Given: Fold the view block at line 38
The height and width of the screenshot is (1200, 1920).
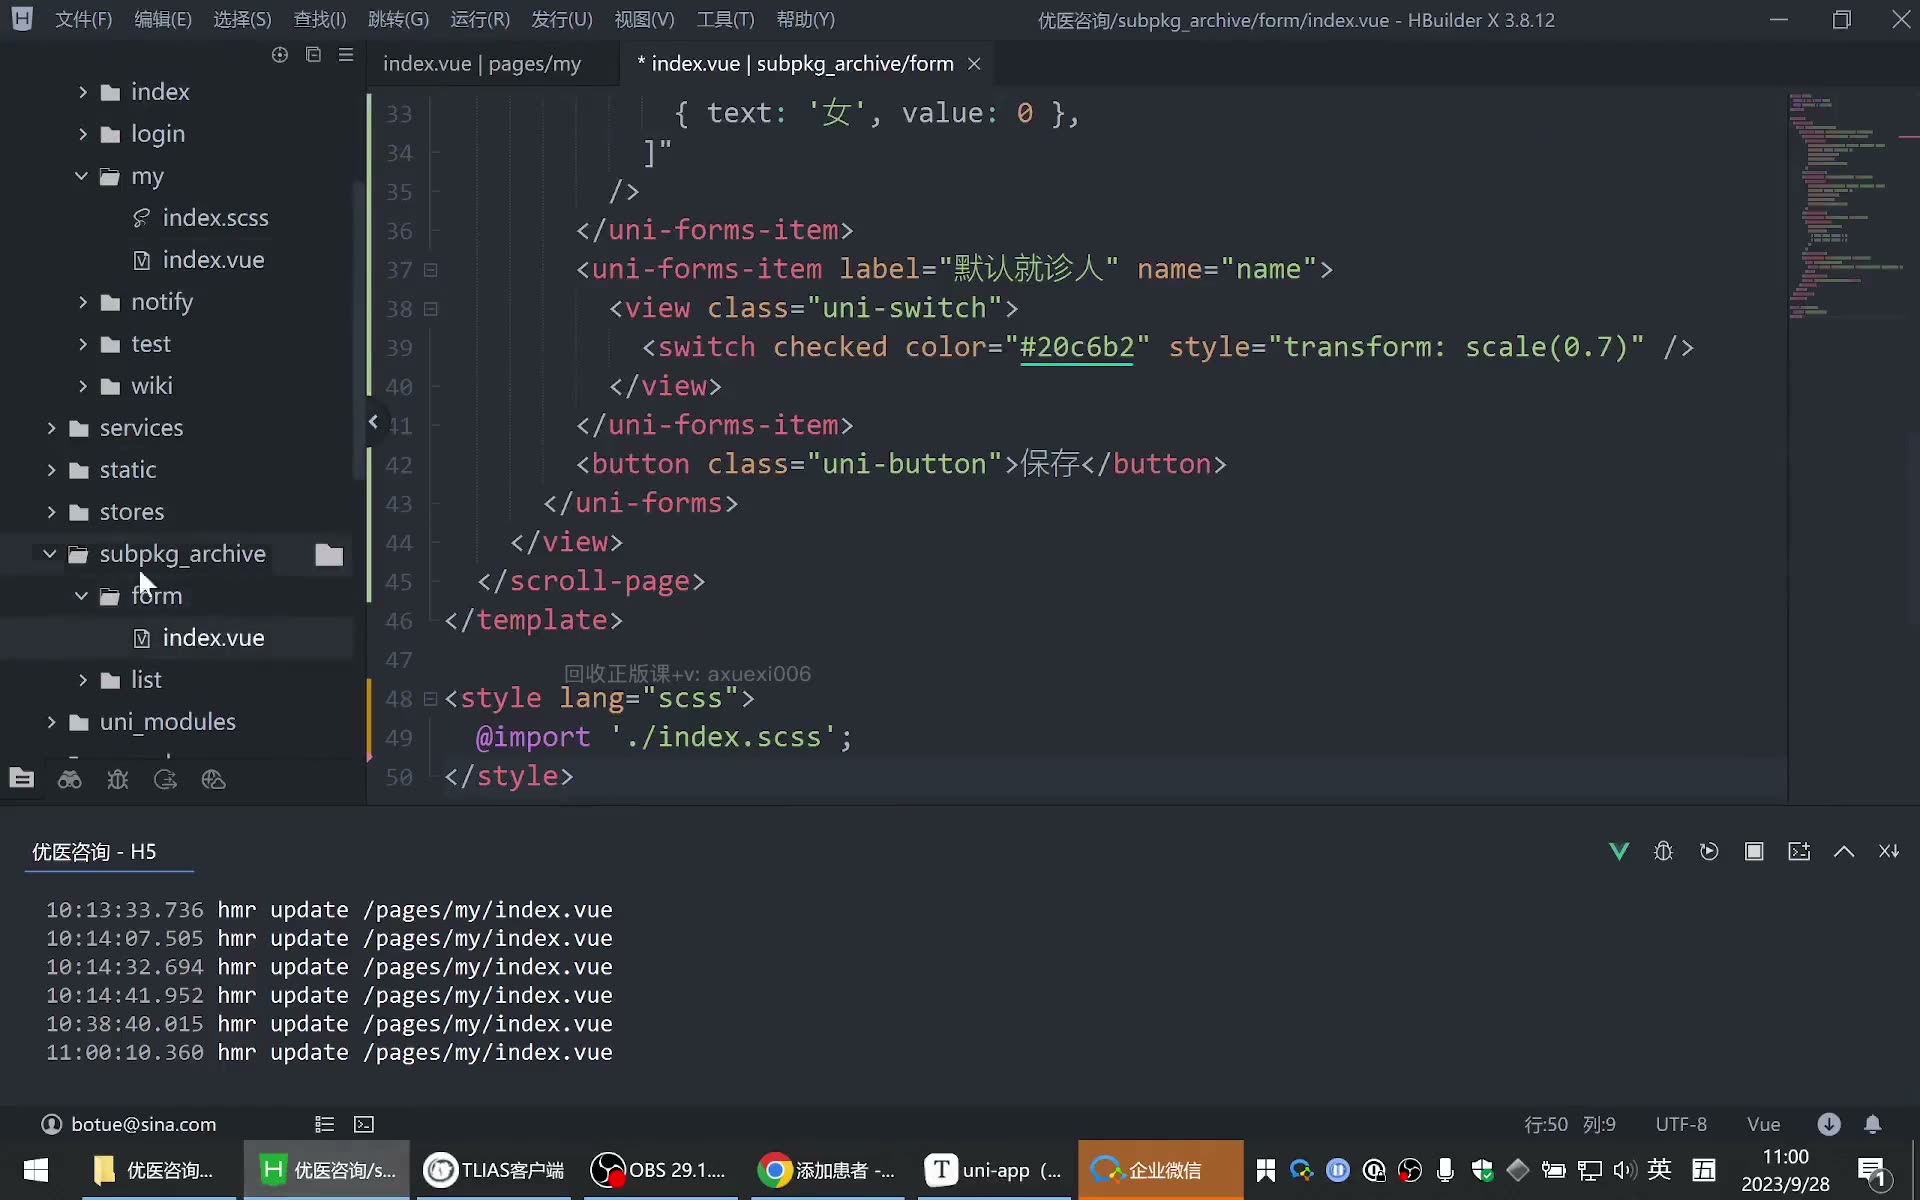Looking at the screenshot, I should [x=431, y=309].
